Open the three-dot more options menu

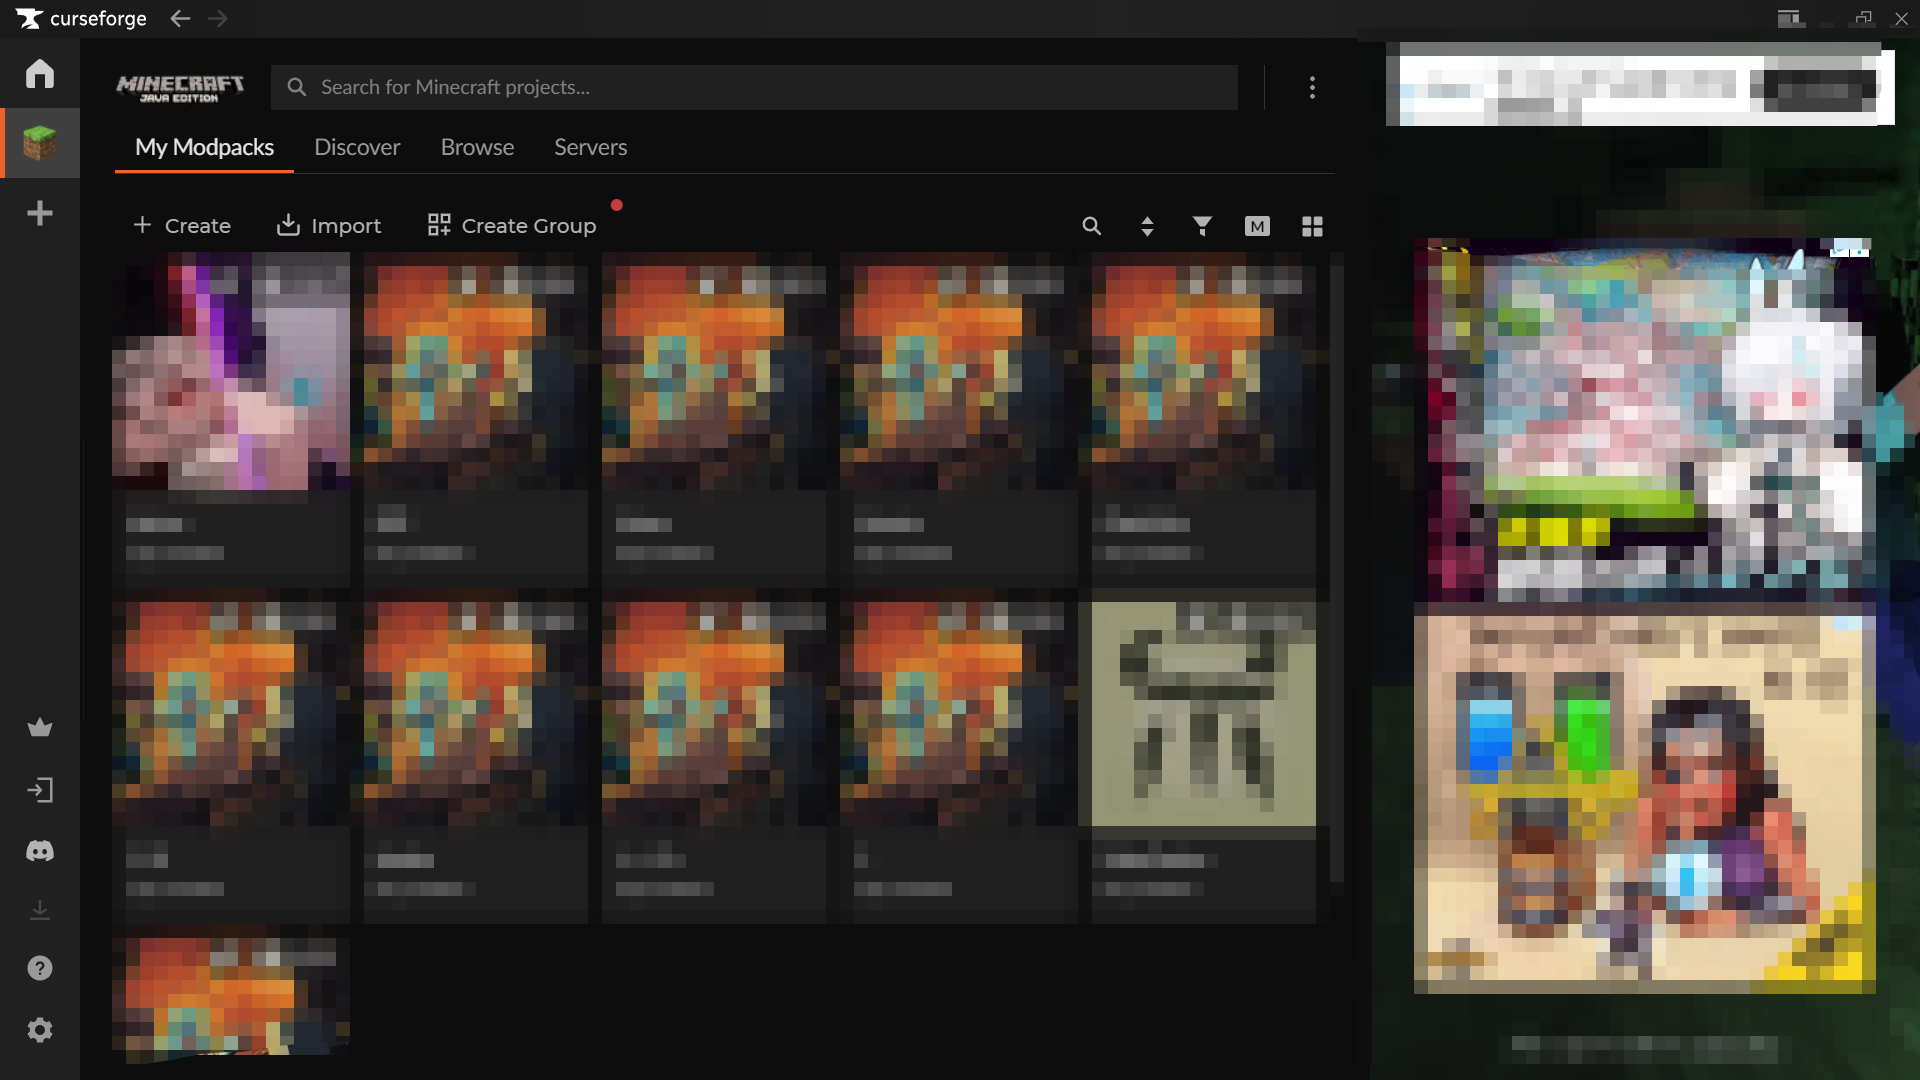tap(1312, 88)
